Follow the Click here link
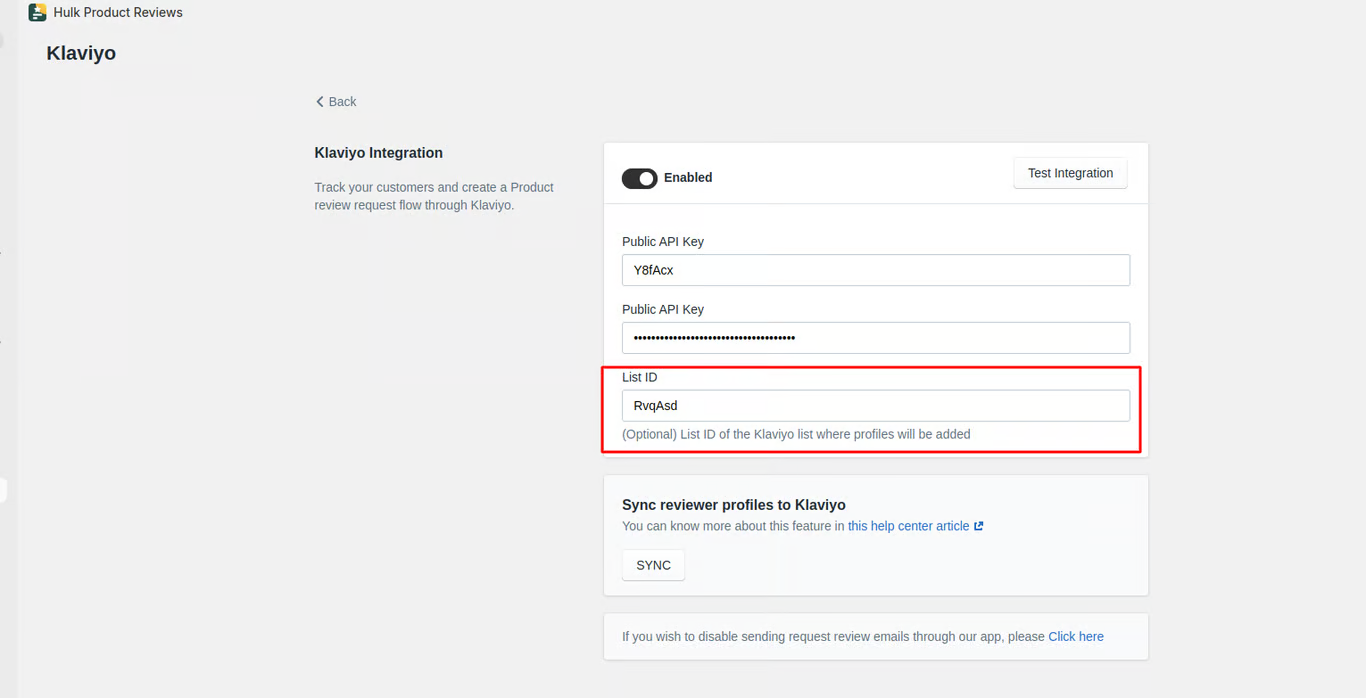Image resolution: width=1366 pixels, height=698 pixels. (x=1076, y=636)
